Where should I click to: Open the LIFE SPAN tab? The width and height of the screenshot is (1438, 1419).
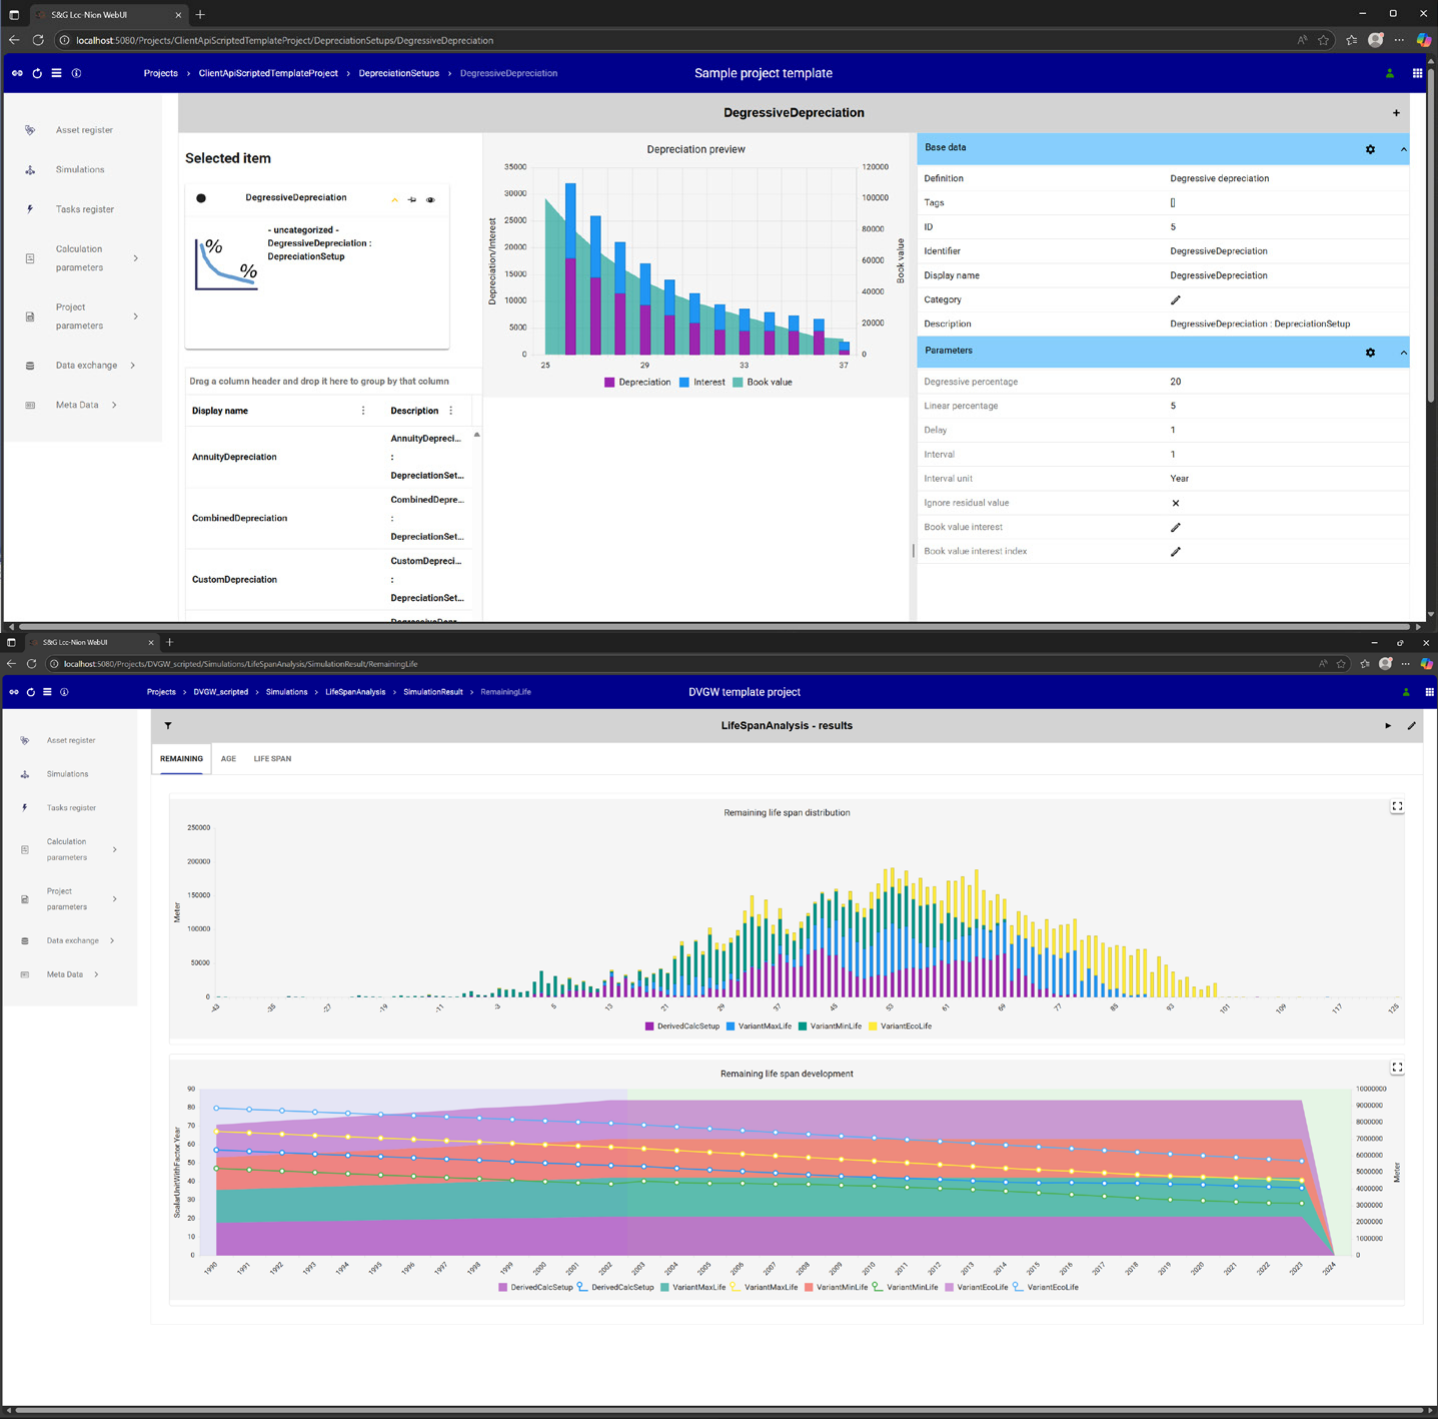click(272, 759)
